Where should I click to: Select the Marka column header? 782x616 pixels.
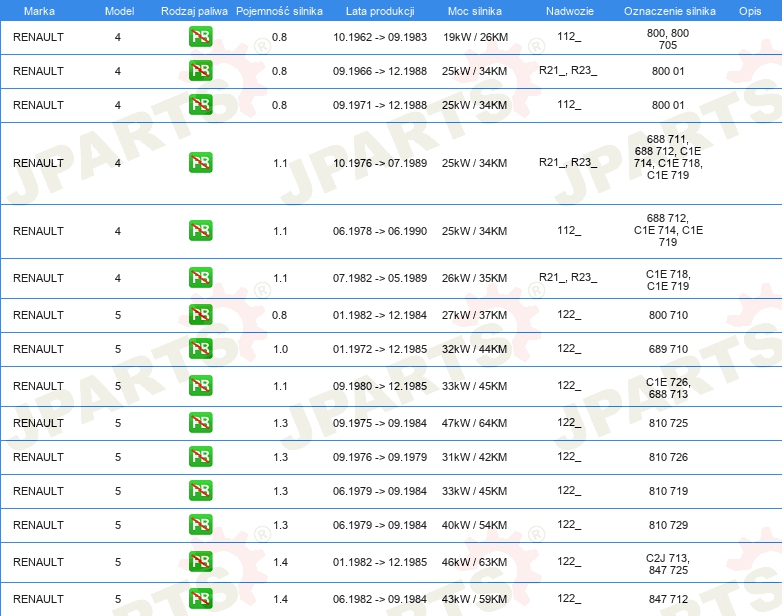tap(39, 11)
